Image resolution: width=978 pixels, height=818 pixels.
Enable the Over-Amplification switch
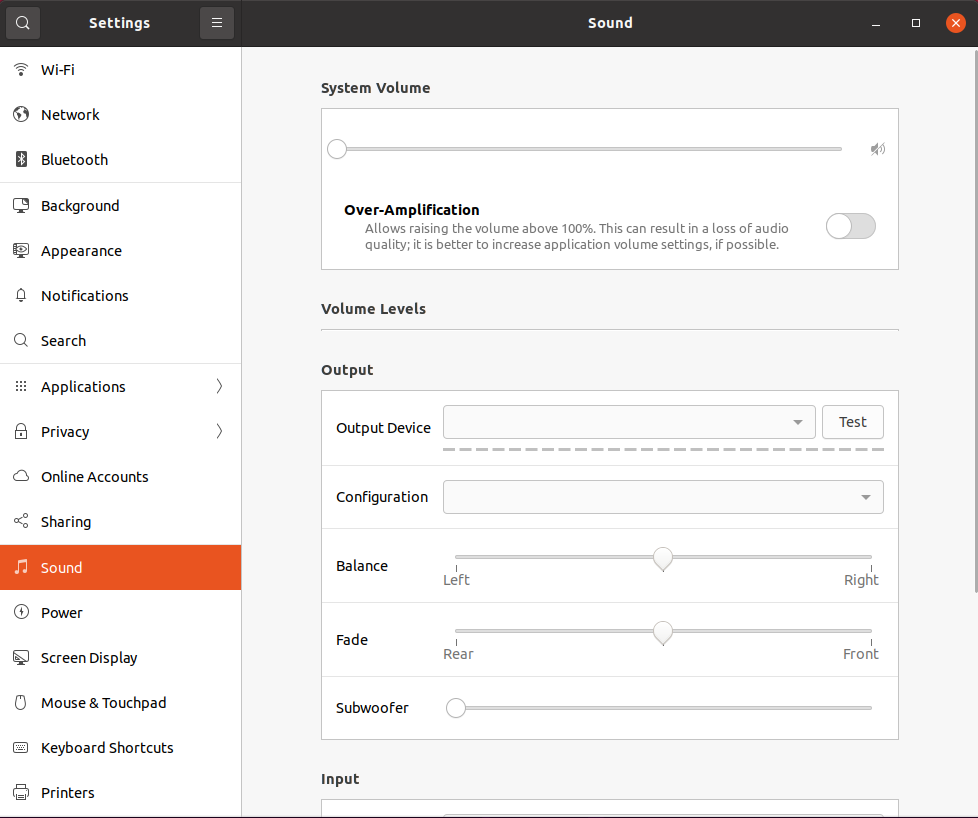point(850,226)
